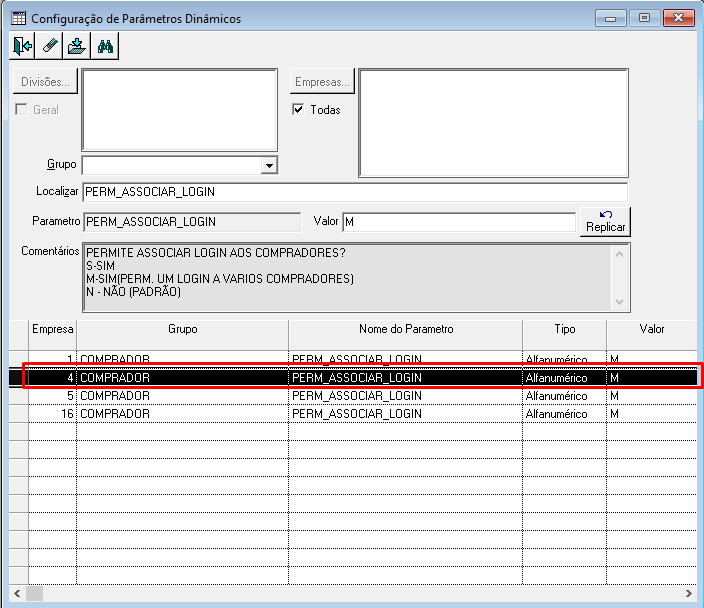704x608 pixels.
Task: Click the save tray toolbar icon
Action: point(77,46)
